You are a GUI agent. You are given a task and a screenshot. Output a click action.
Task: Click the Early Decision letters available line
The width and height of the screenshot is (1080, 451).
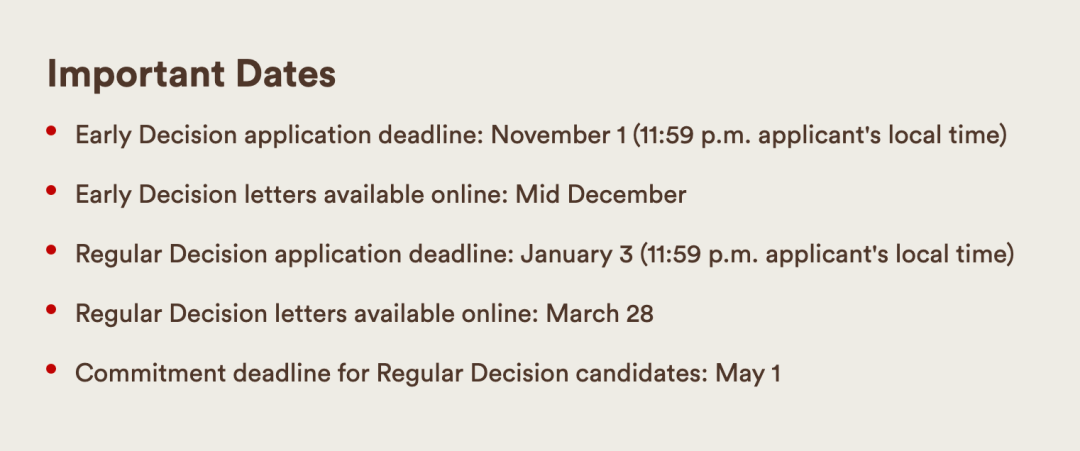381,195
